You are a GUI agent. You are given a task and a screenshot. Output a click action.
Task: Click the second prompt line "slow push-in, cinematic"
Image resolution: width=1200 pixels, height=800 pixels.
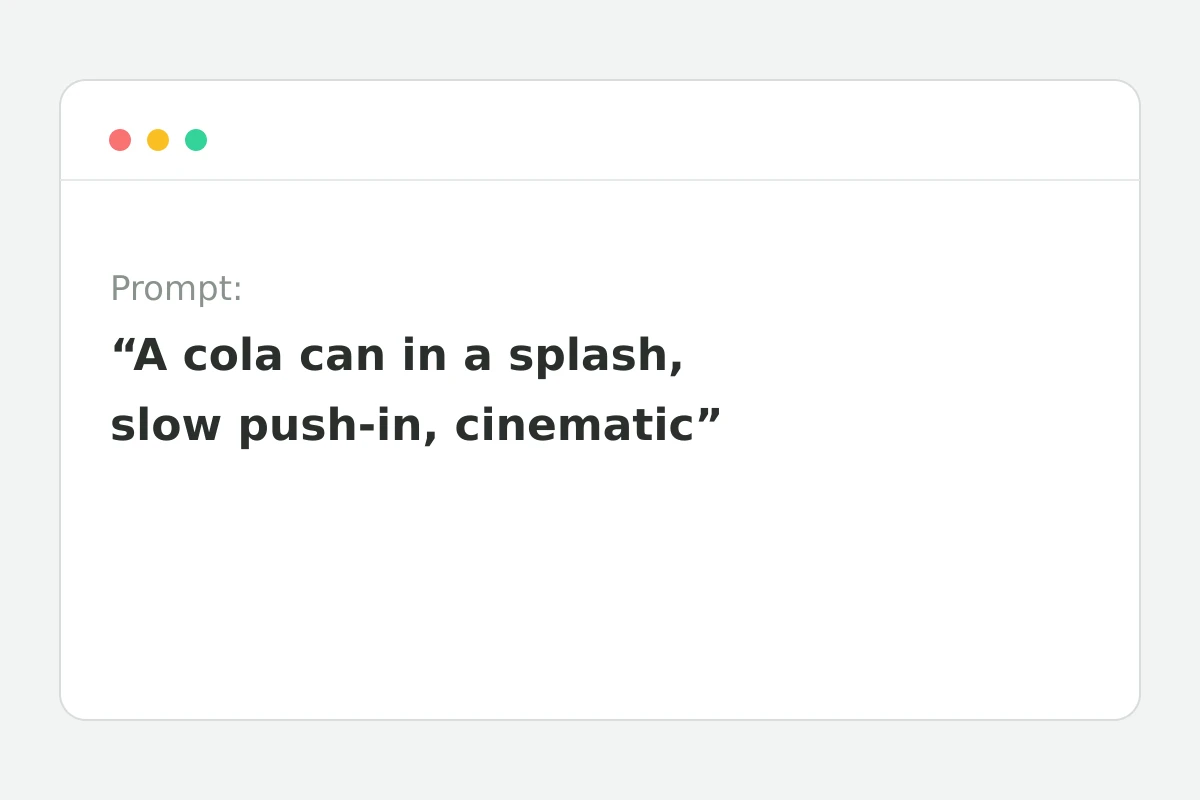(x=415, y=426)
